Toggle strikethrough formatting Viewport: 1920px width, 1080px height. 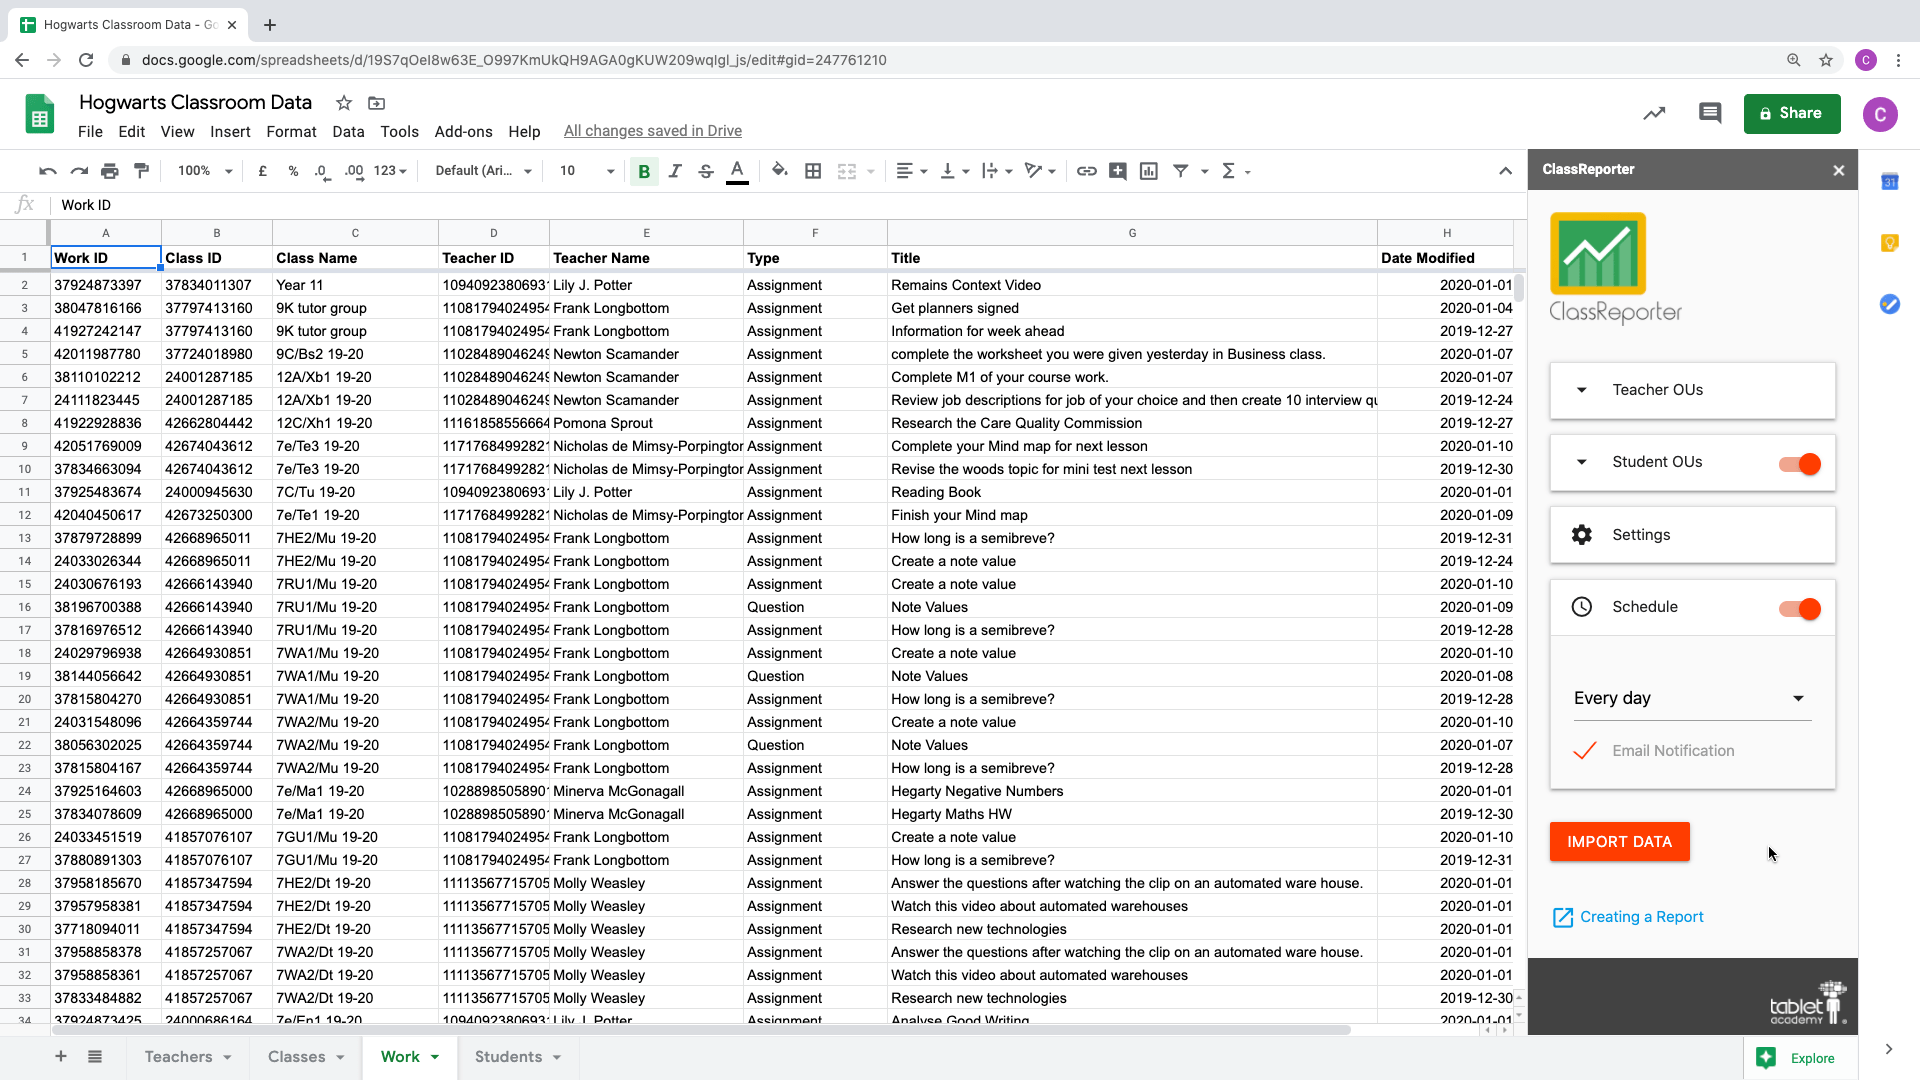coord(706,171)
